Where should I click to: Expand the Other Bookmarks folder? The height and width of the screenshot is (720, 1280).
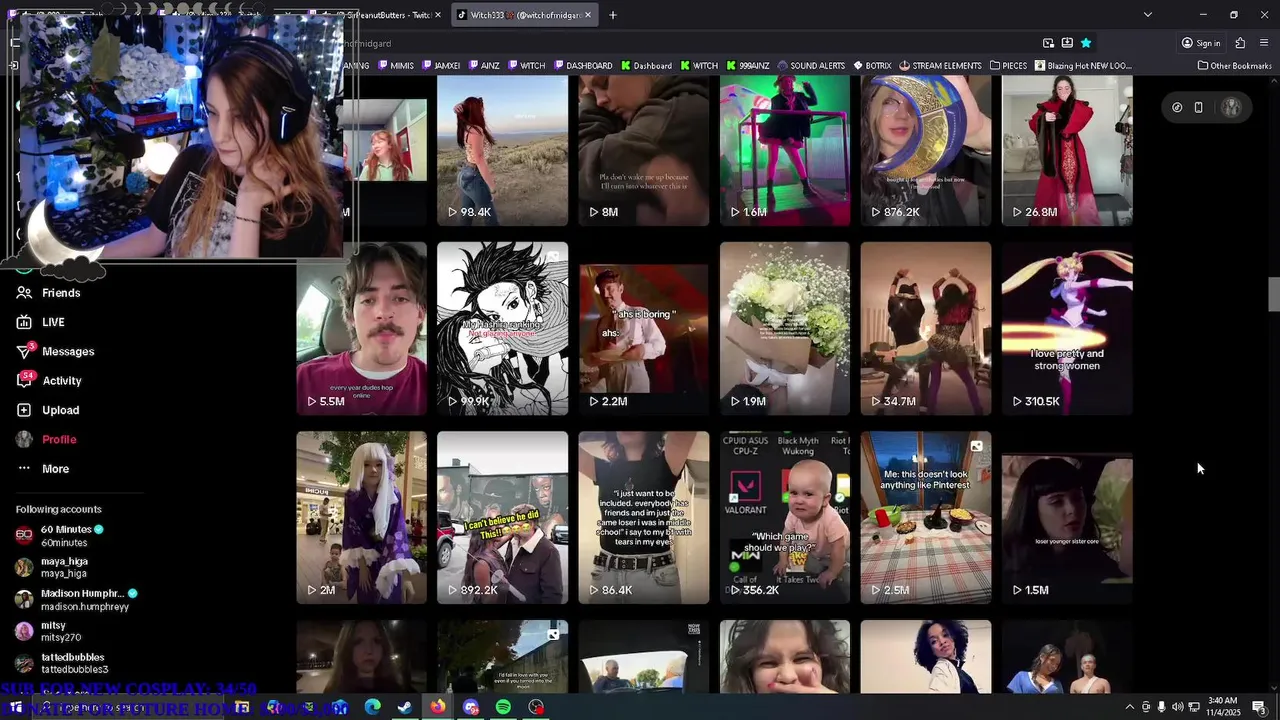(x=1234, y=66)
